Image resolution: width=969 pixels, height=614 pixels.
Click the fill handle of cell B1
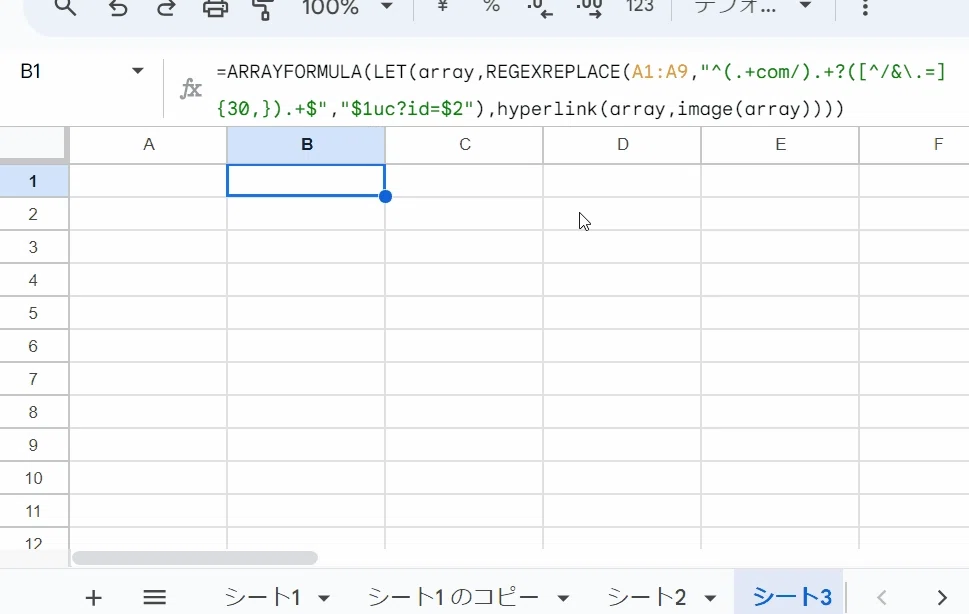click(385, 196)
